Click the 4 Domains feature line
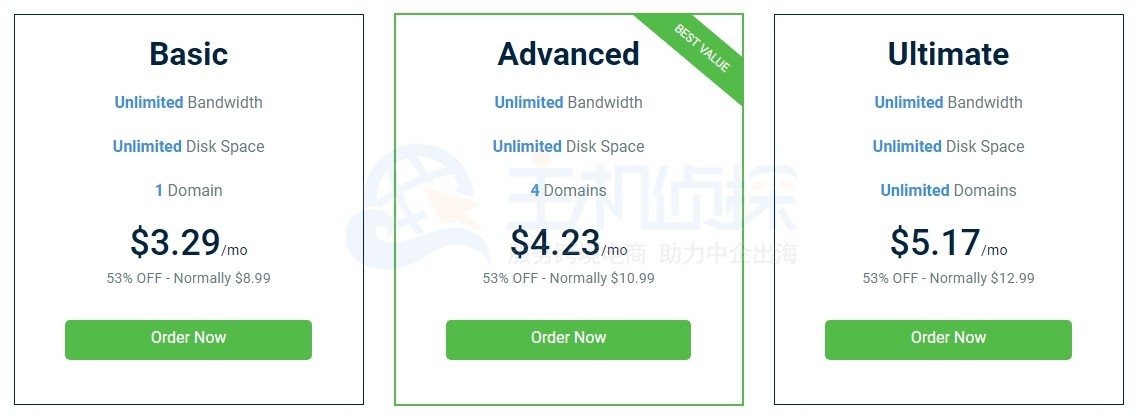Viewport: 1141px width, 418px height. (x=568, y=190)
